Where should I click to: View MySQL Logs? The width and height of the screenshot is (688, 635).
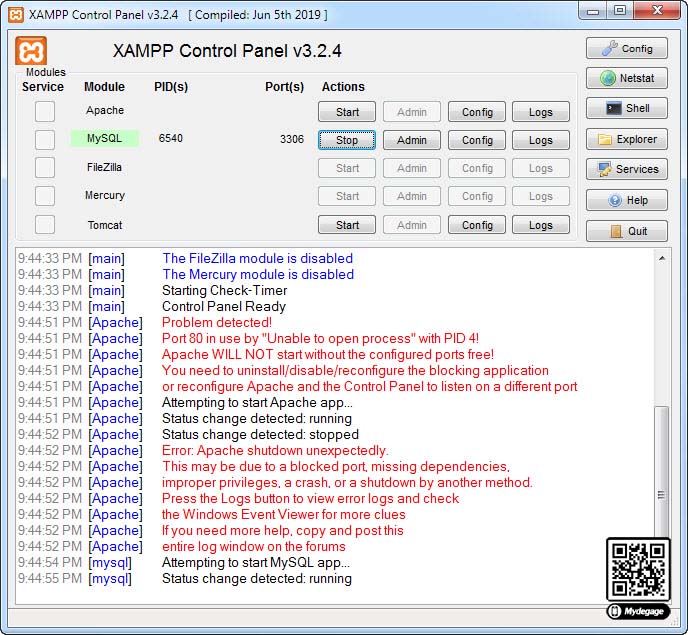pos(541,140)
